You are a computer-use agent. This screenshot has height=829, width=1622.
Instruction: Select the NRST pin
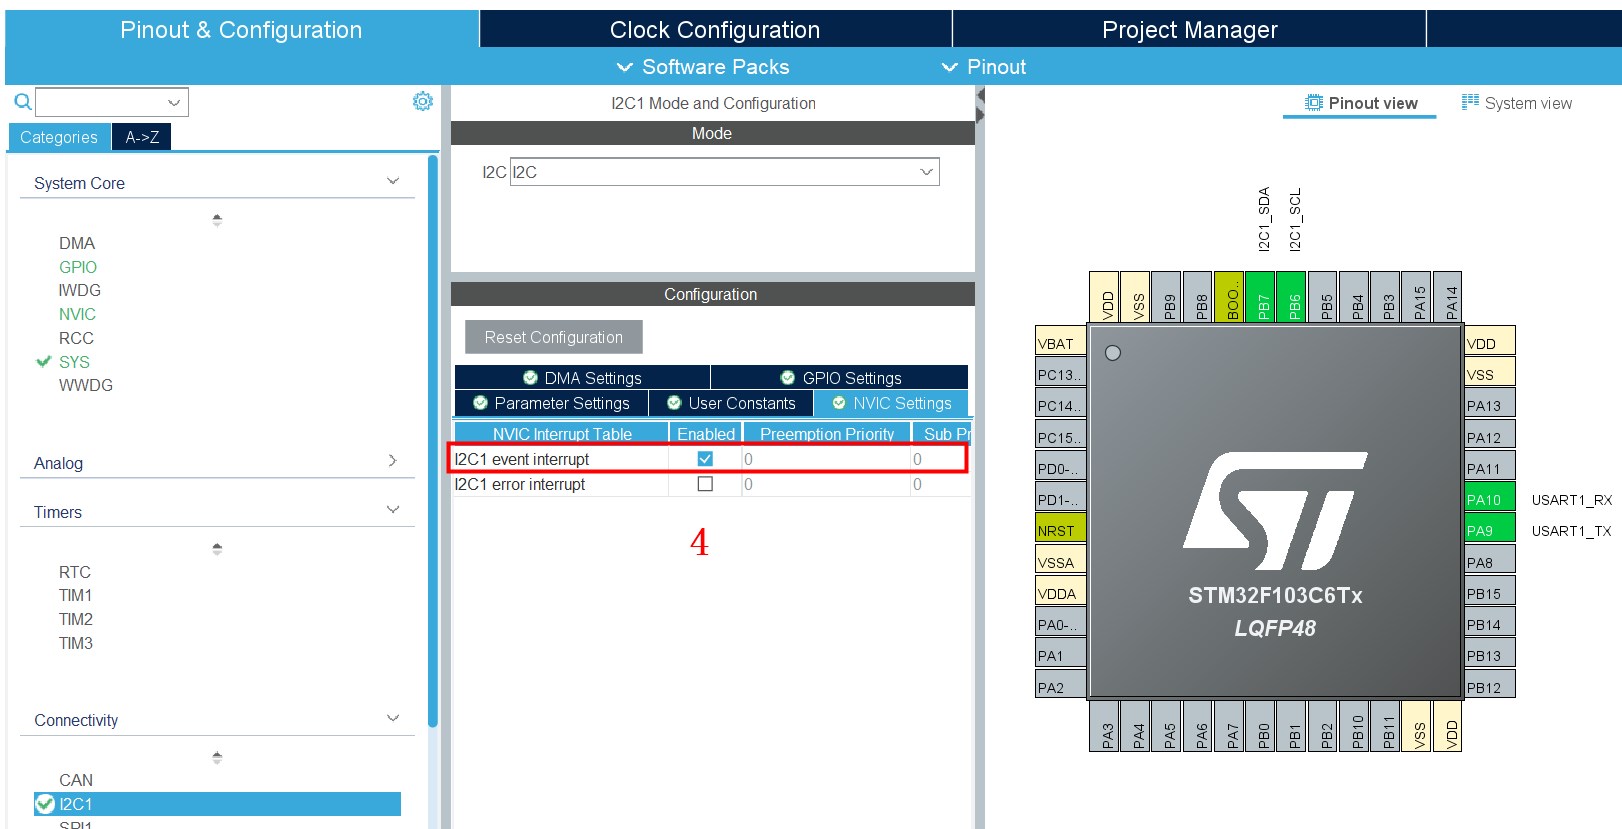(x=1060, y=529)
